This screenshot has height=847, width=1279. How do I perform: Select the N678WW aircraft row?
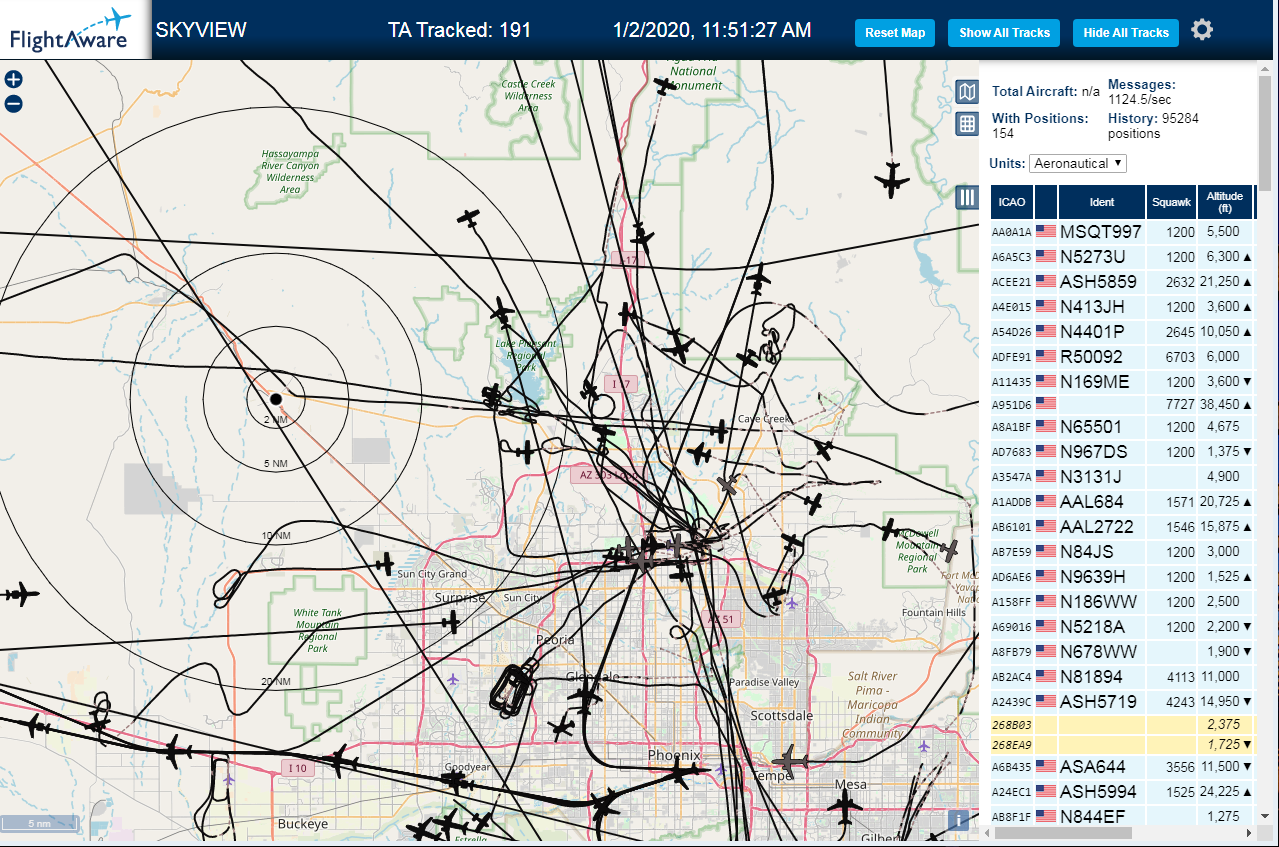pos(1122,652)
